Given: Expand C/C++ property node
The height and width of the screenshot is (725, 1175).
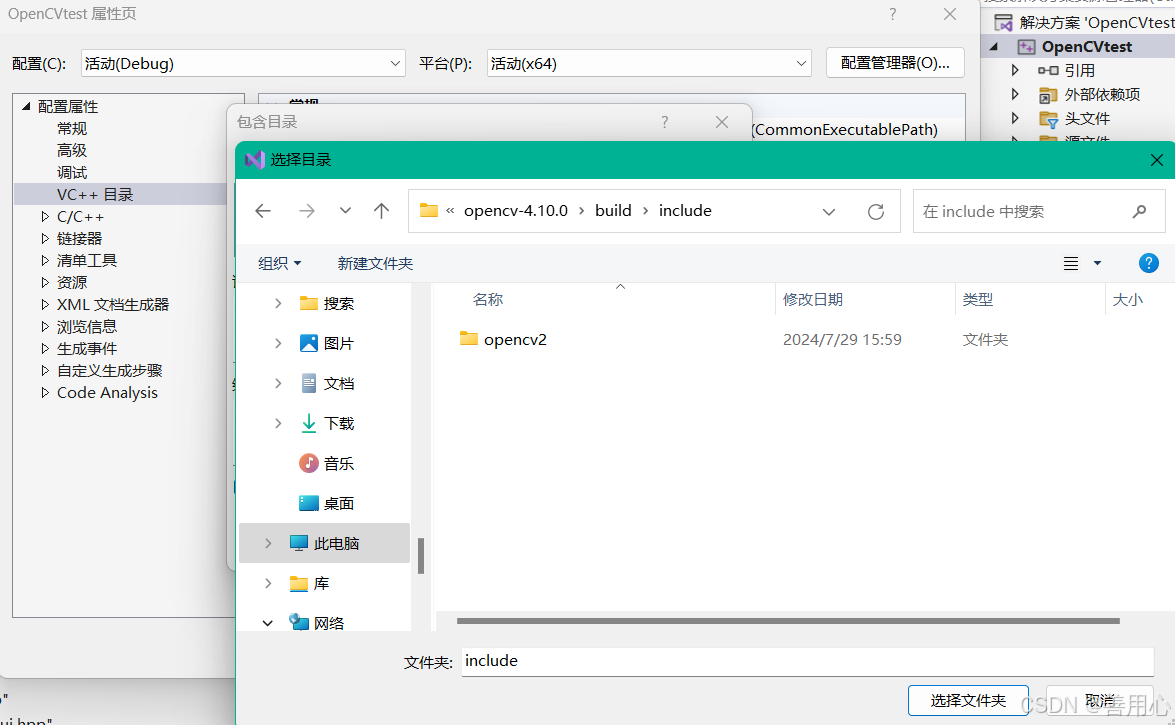Looking at the screenshot, I should tap(45, 217).
